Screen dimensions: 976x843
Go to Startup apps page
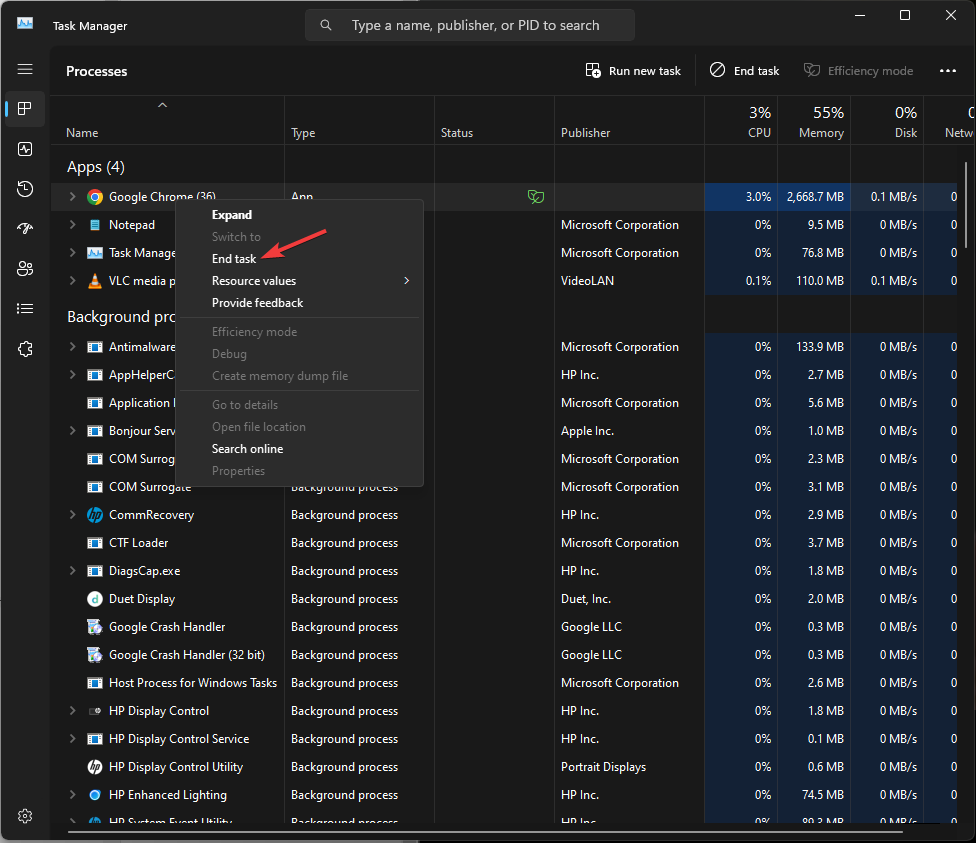click(x=25, y=229)
